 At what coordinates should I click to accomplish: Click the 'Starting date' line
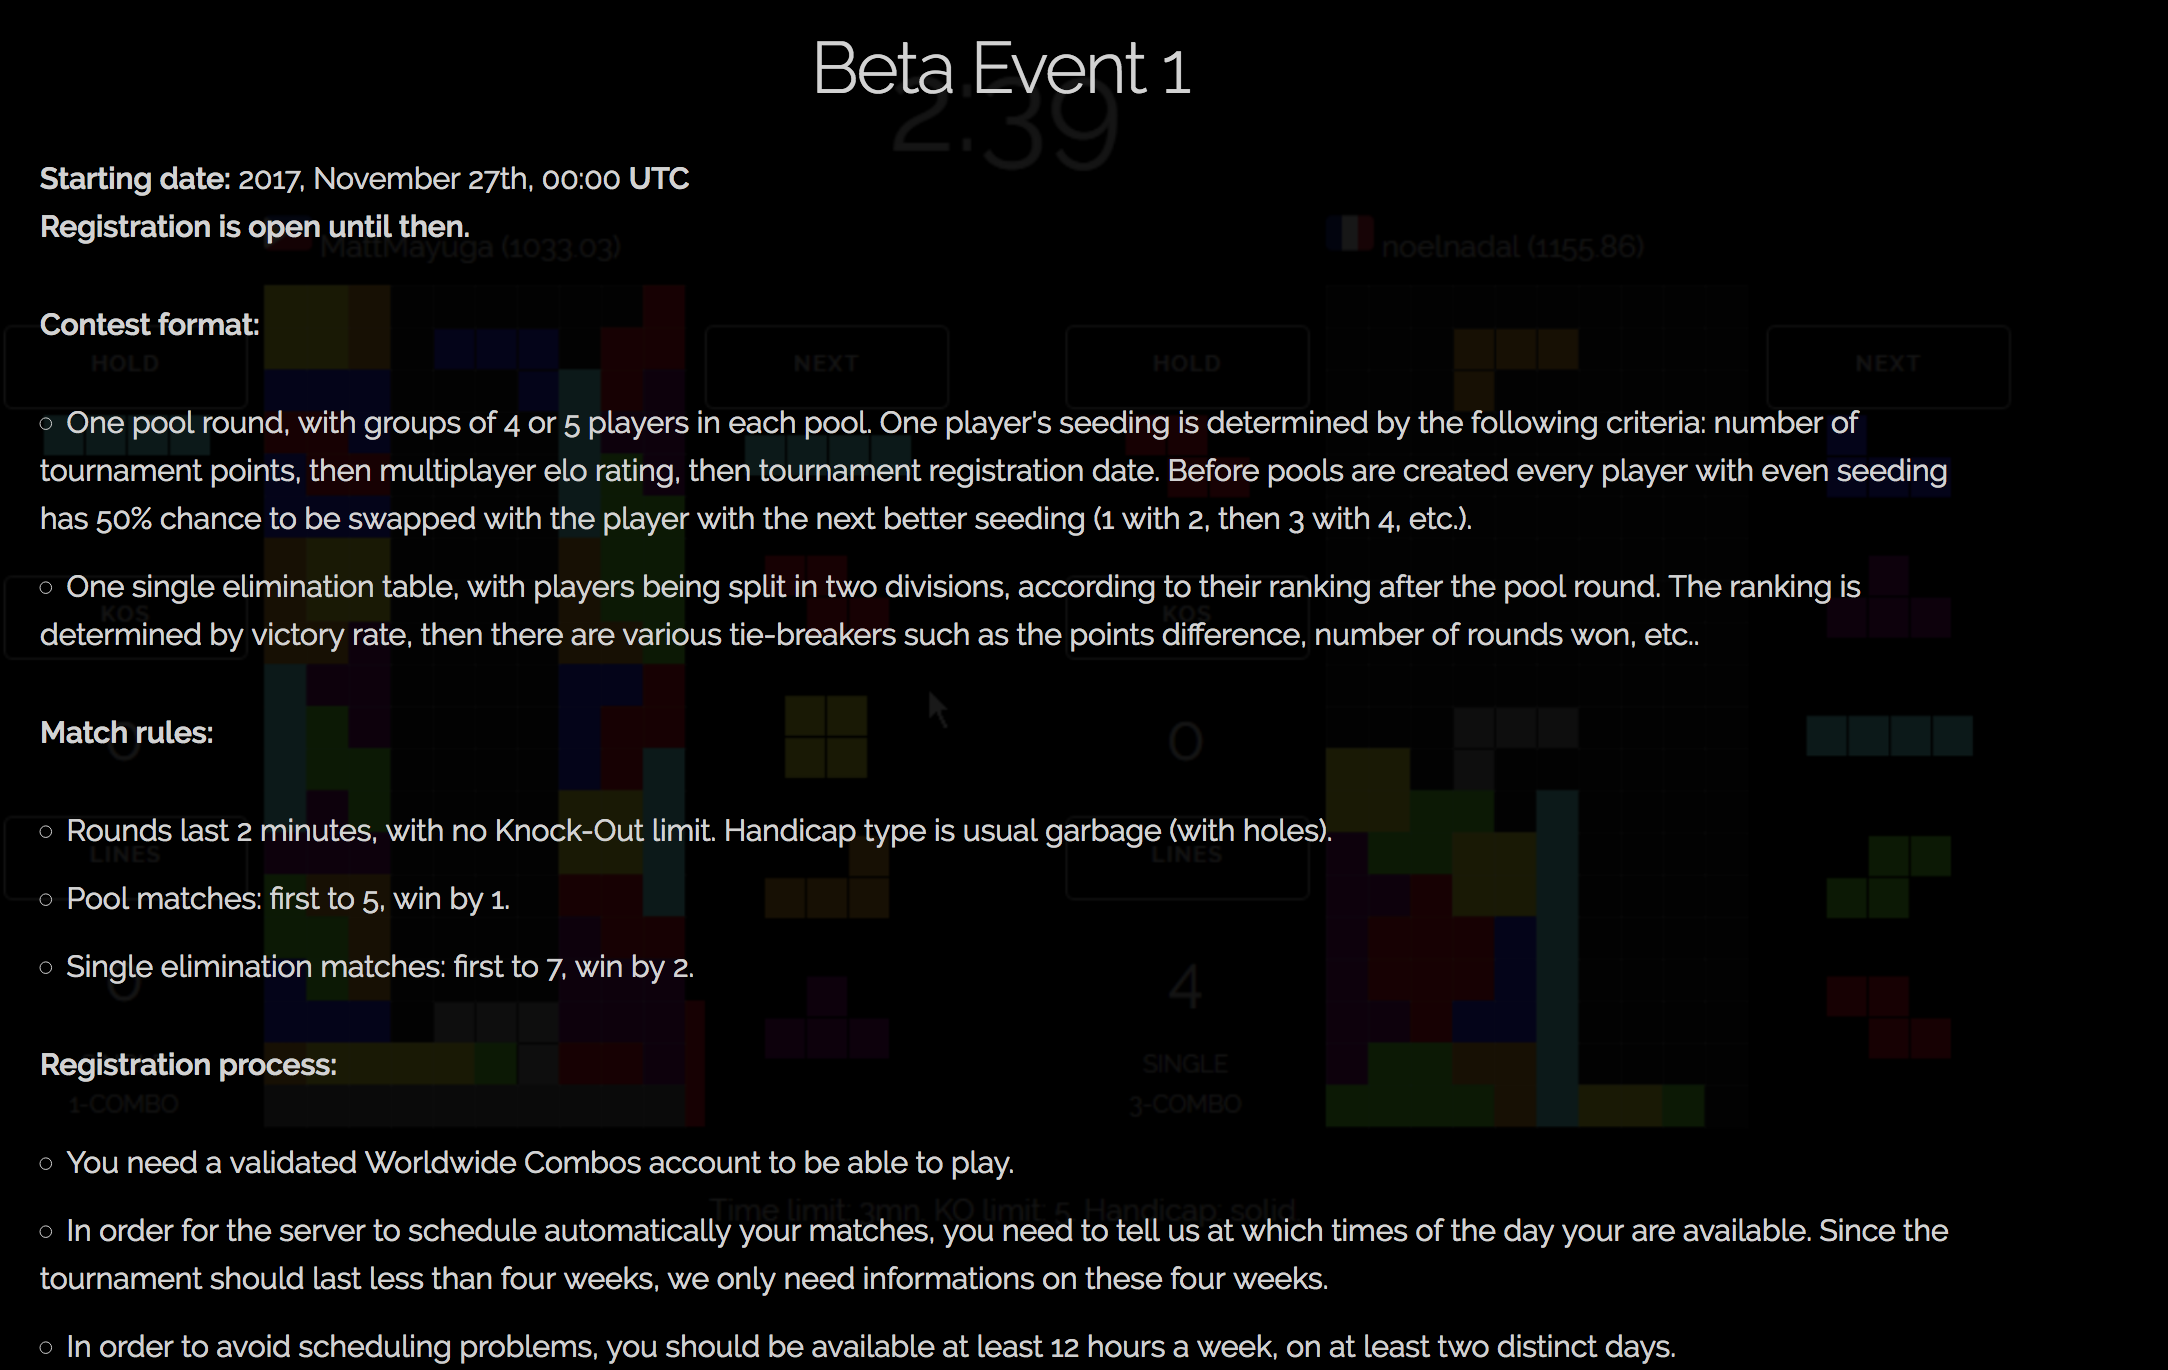pyautogui.click(x=365, y=179)
